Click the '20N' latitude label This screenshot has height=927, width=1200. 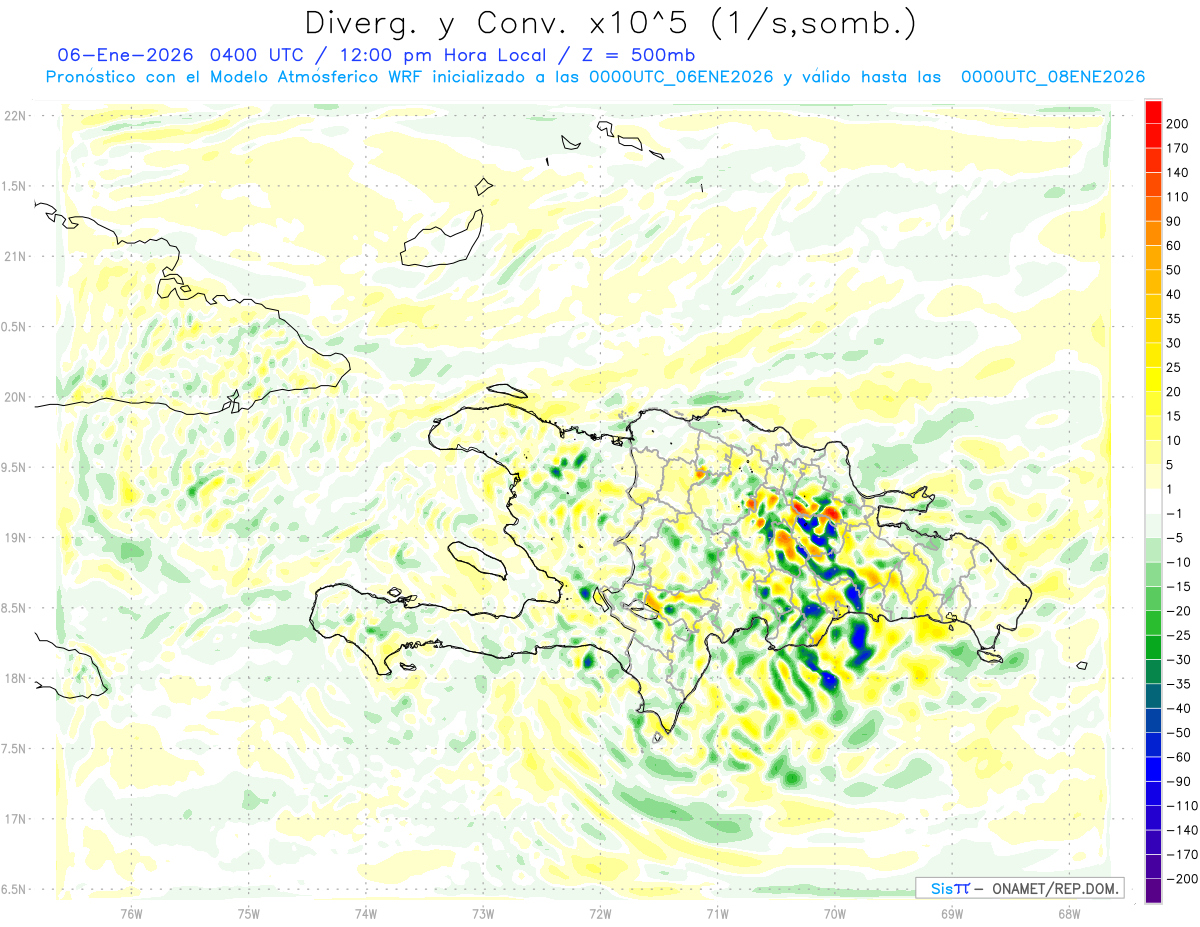[15, 397]
